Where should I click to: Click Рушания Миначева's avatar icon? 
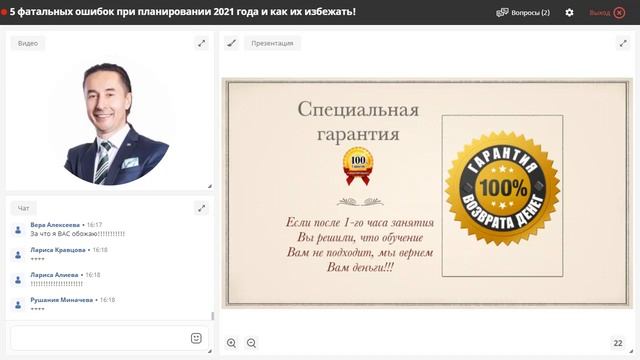coord(18,305)
